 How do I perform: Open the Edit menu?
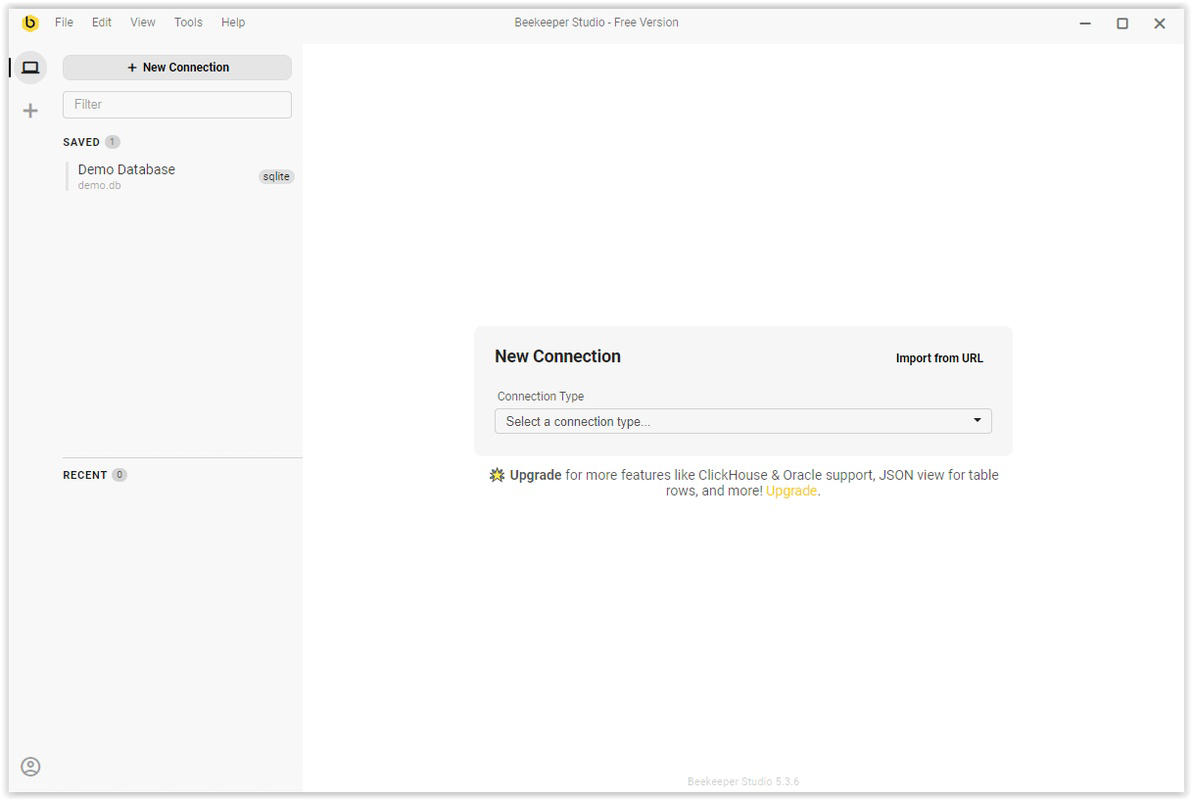click(102, 23)
